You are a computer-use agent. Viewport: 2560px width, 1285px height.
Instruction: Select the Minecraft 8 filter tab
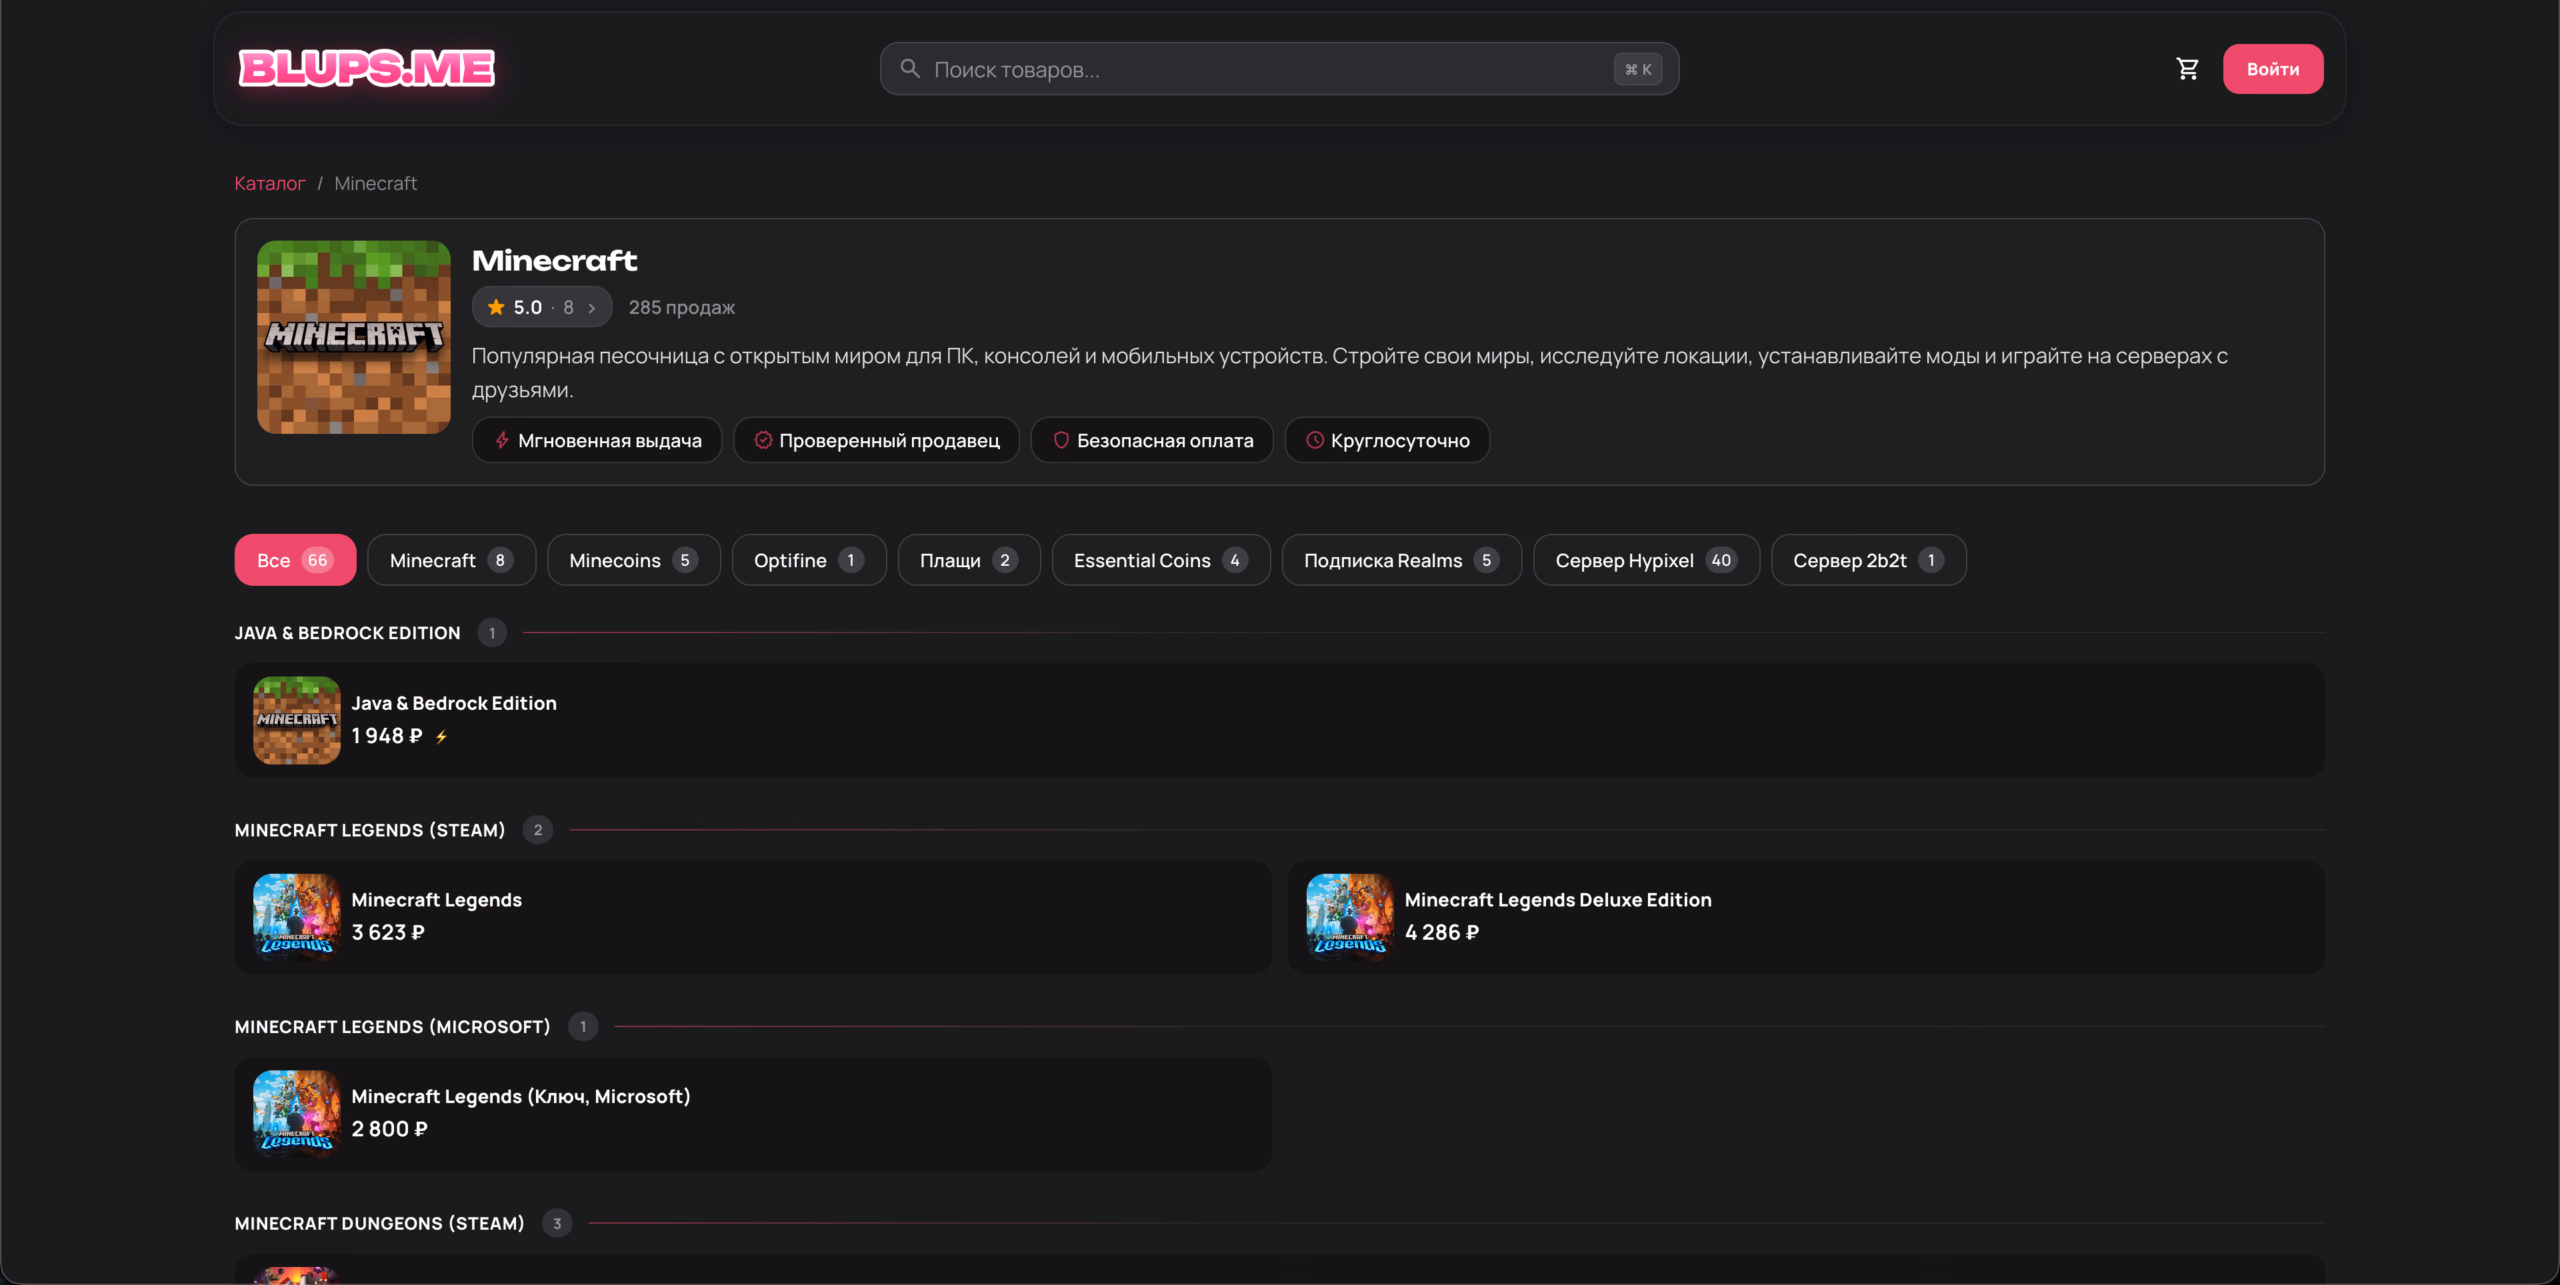(451, 560)
